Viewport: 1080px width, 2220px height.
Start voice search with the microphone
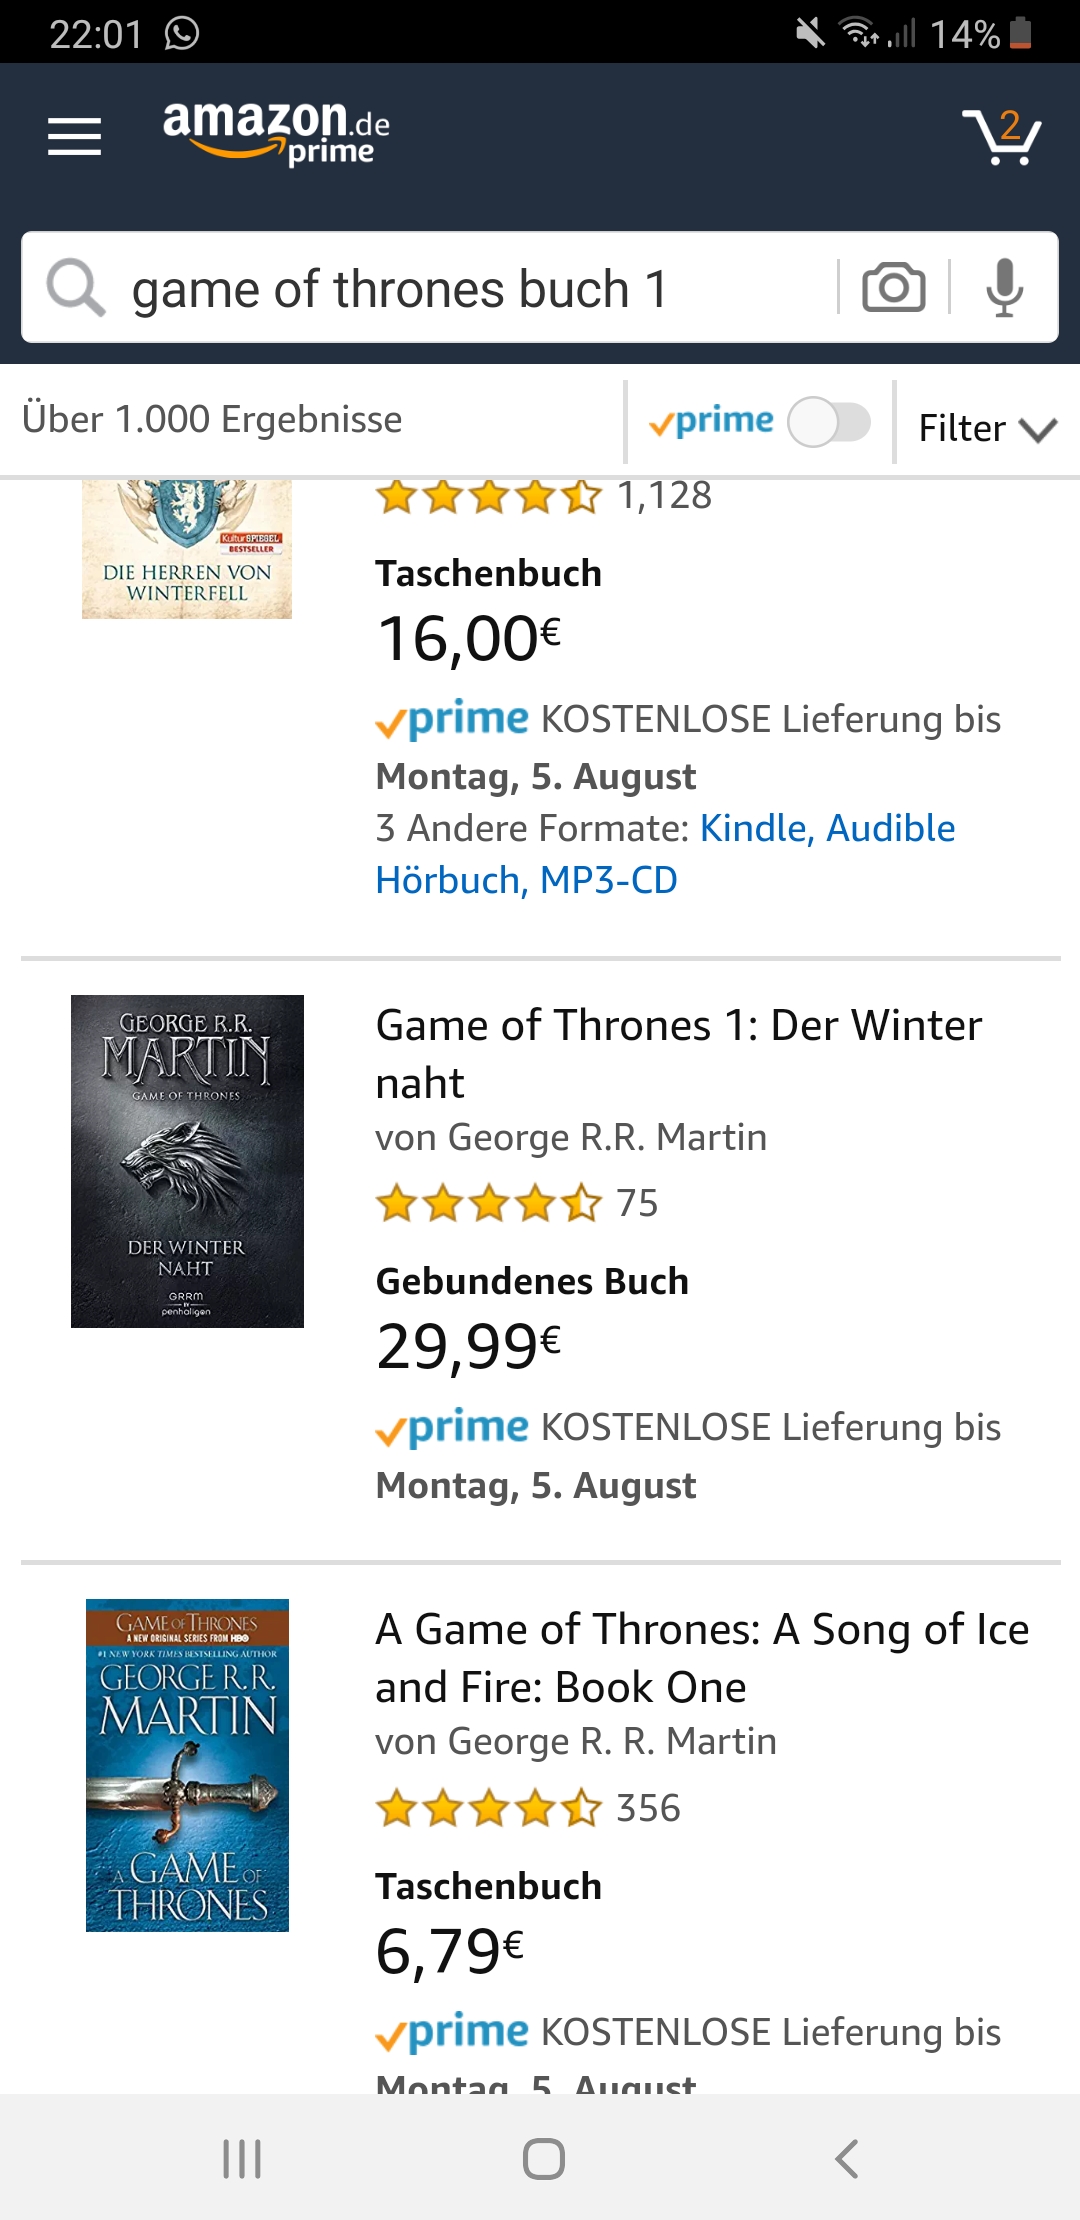[x=1004, y=288]
